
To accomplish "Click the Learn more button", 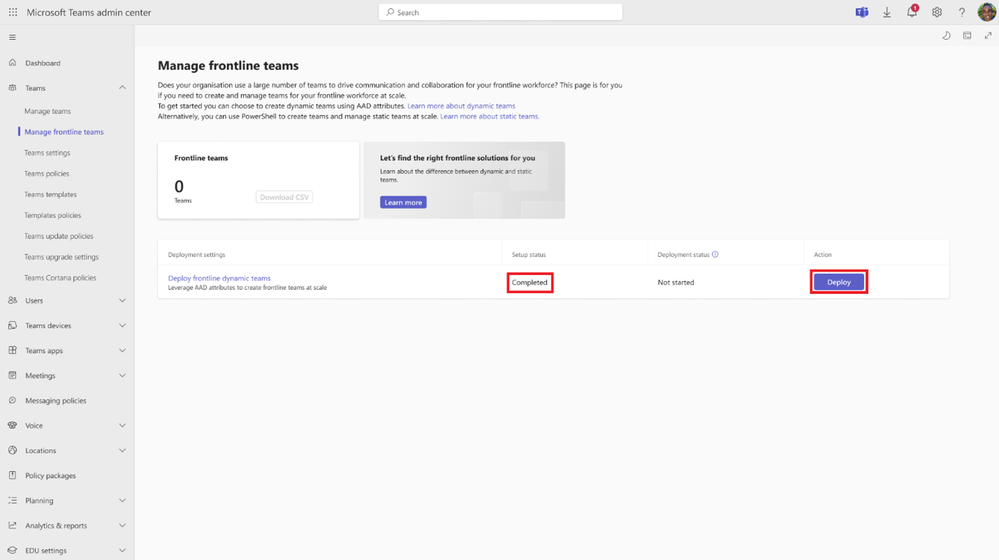I will pyautogui.click(x=403, y=203).
